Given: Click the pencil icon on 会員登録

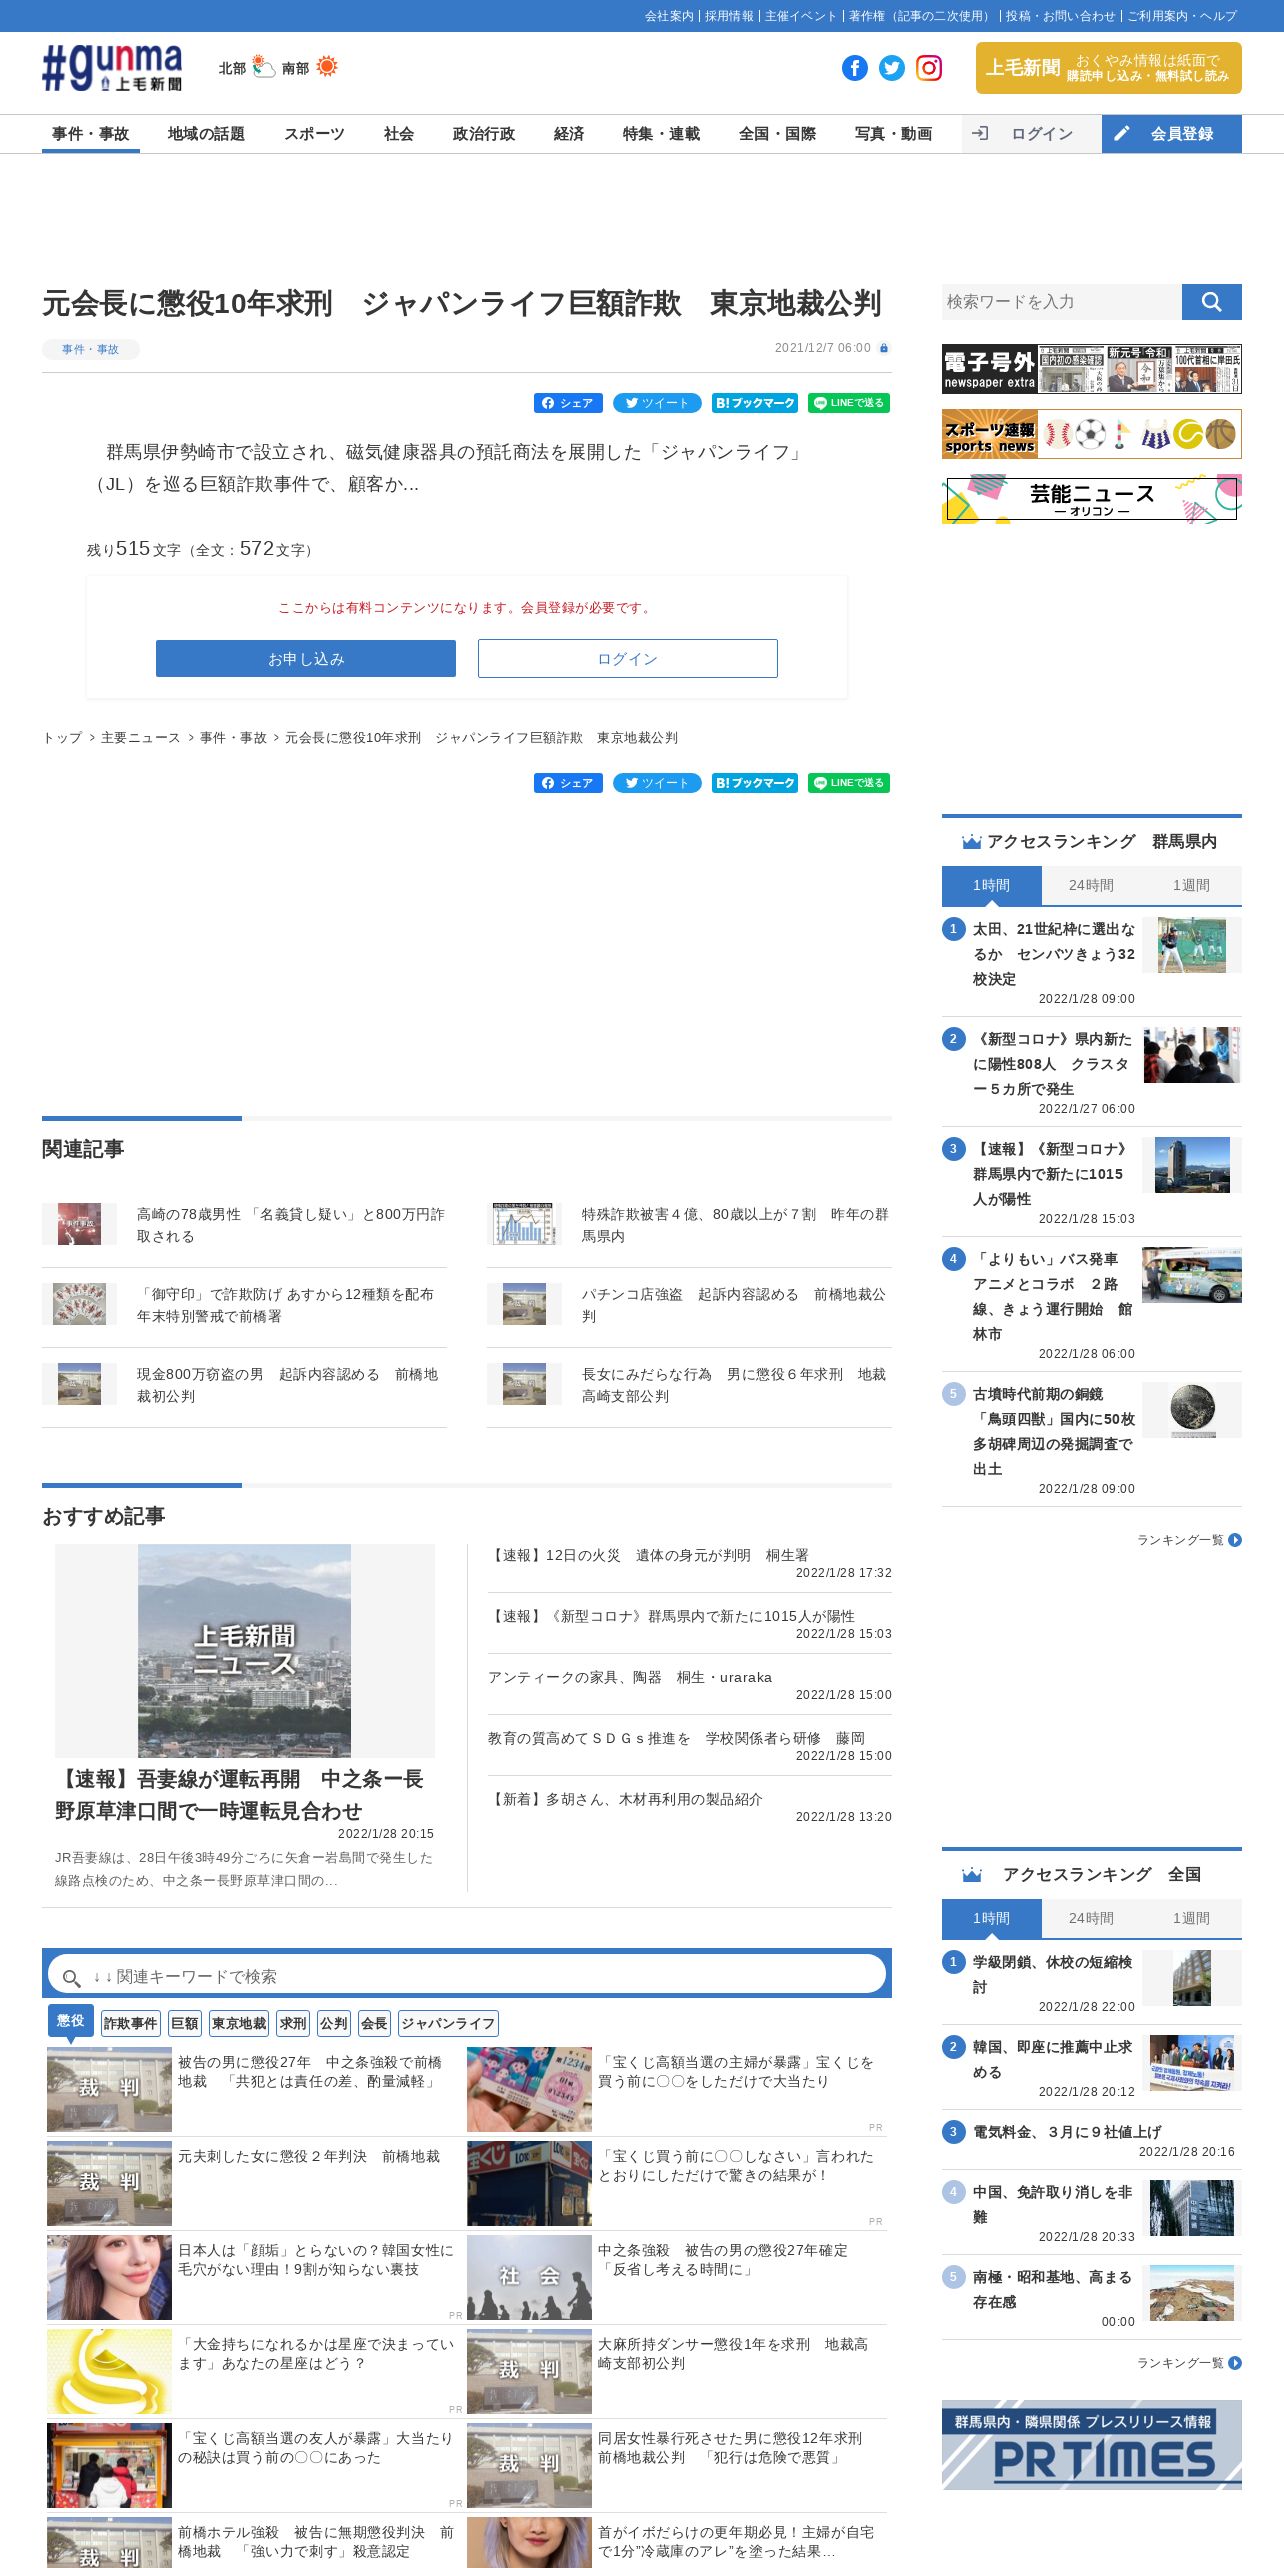Looking at the screenshot, I should [x=1122, y=133].
